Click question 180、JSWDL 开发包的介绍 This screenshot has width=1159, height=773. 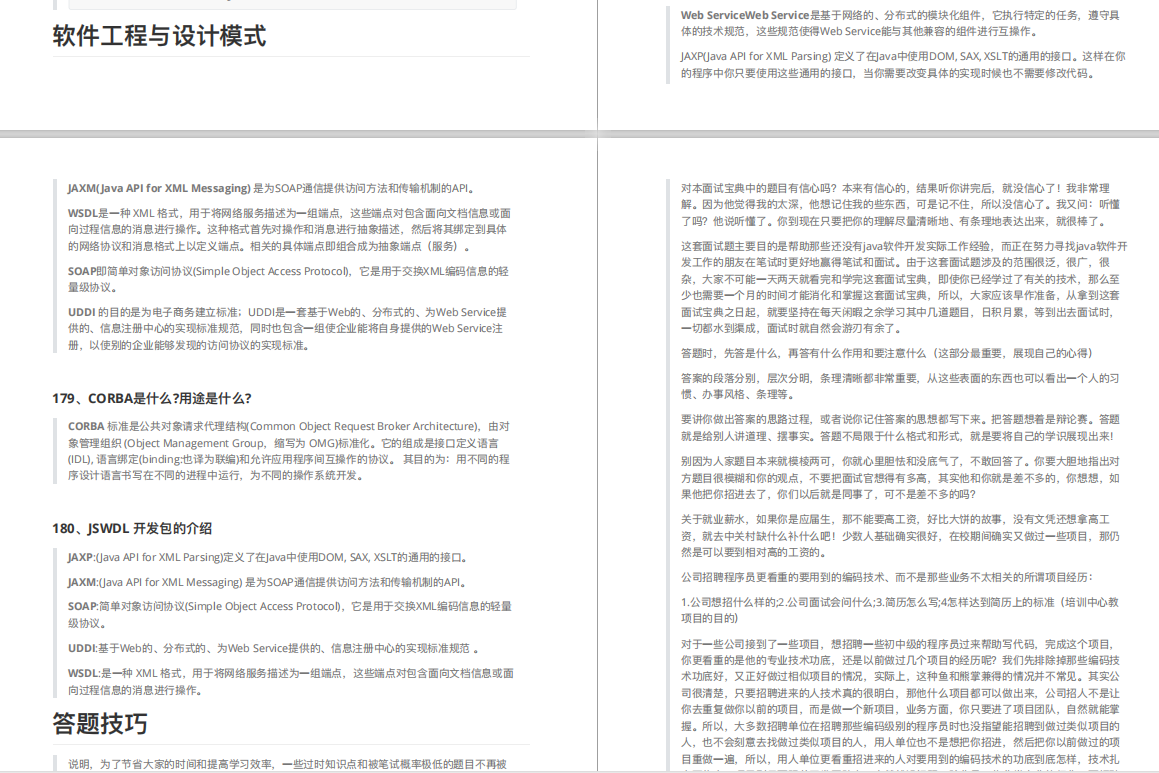(132, 528)
